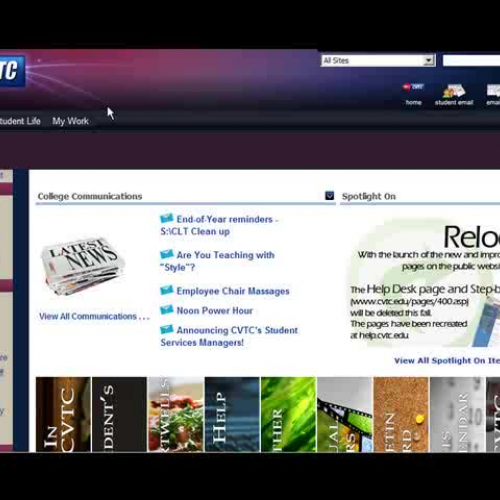
Task: Click the CVTC logo
Action: click(x=12, y=71)
